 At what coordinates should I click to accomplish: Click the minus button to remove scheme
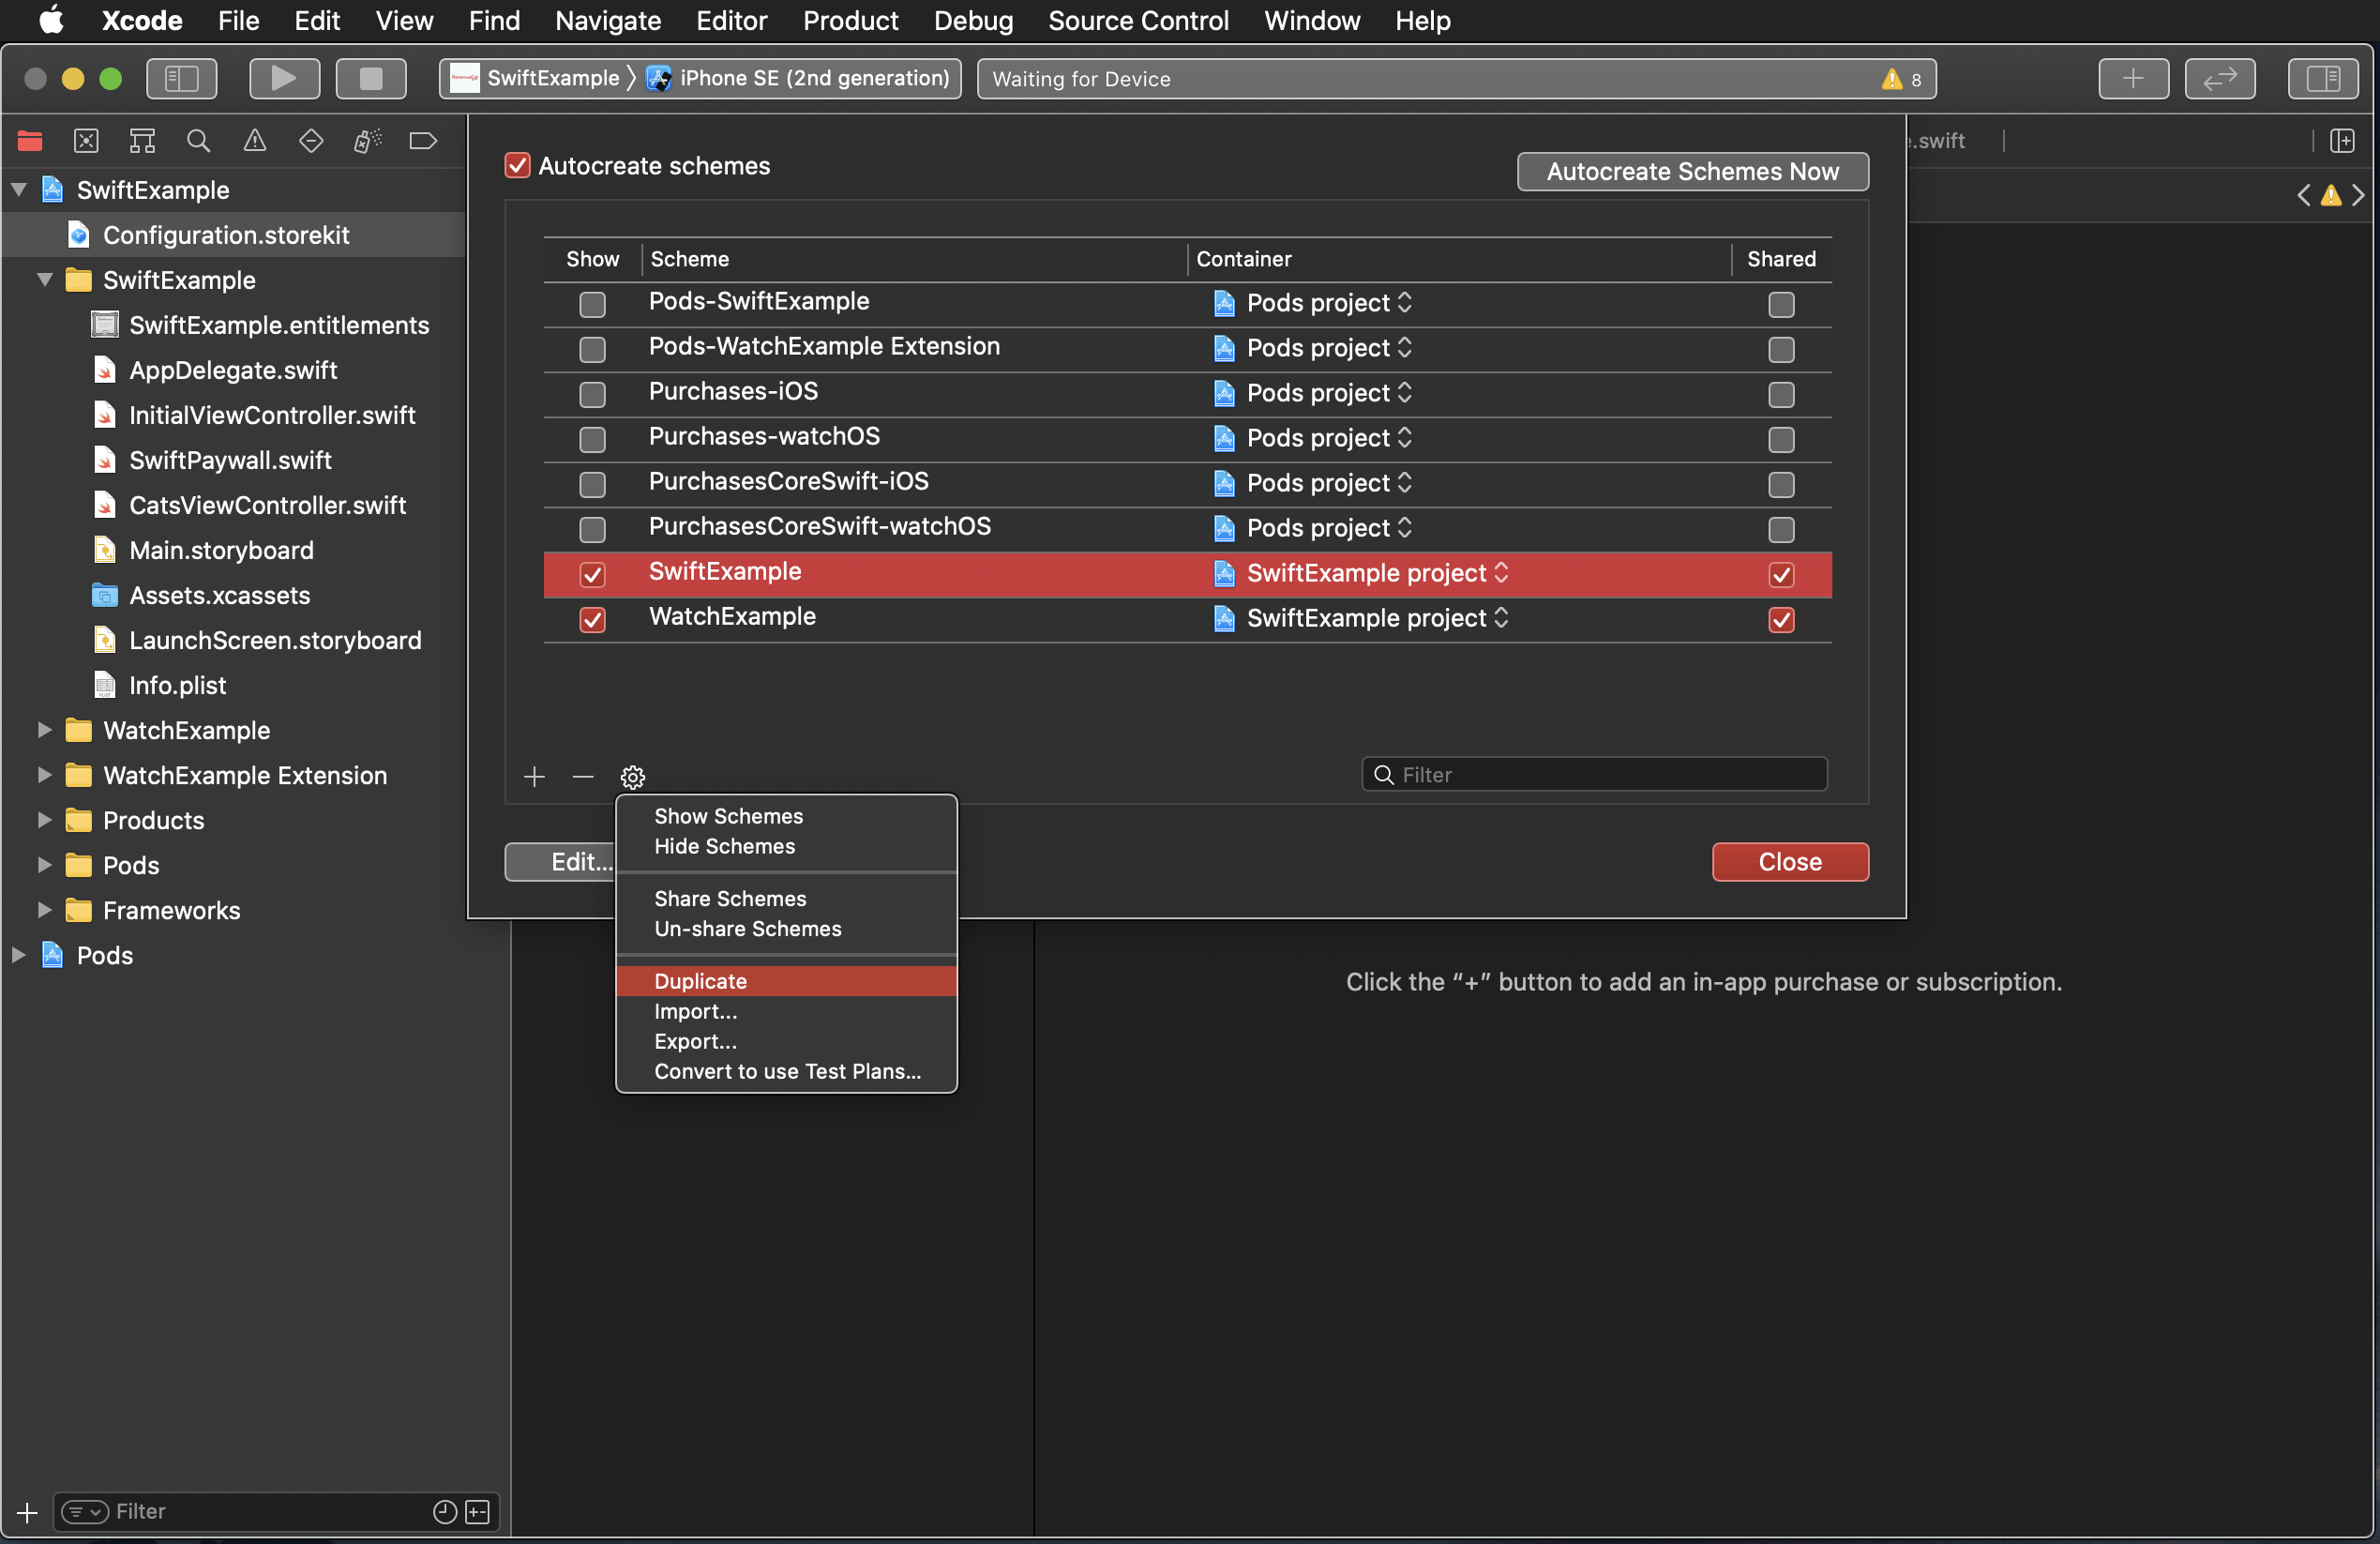[x=583, y=776]
